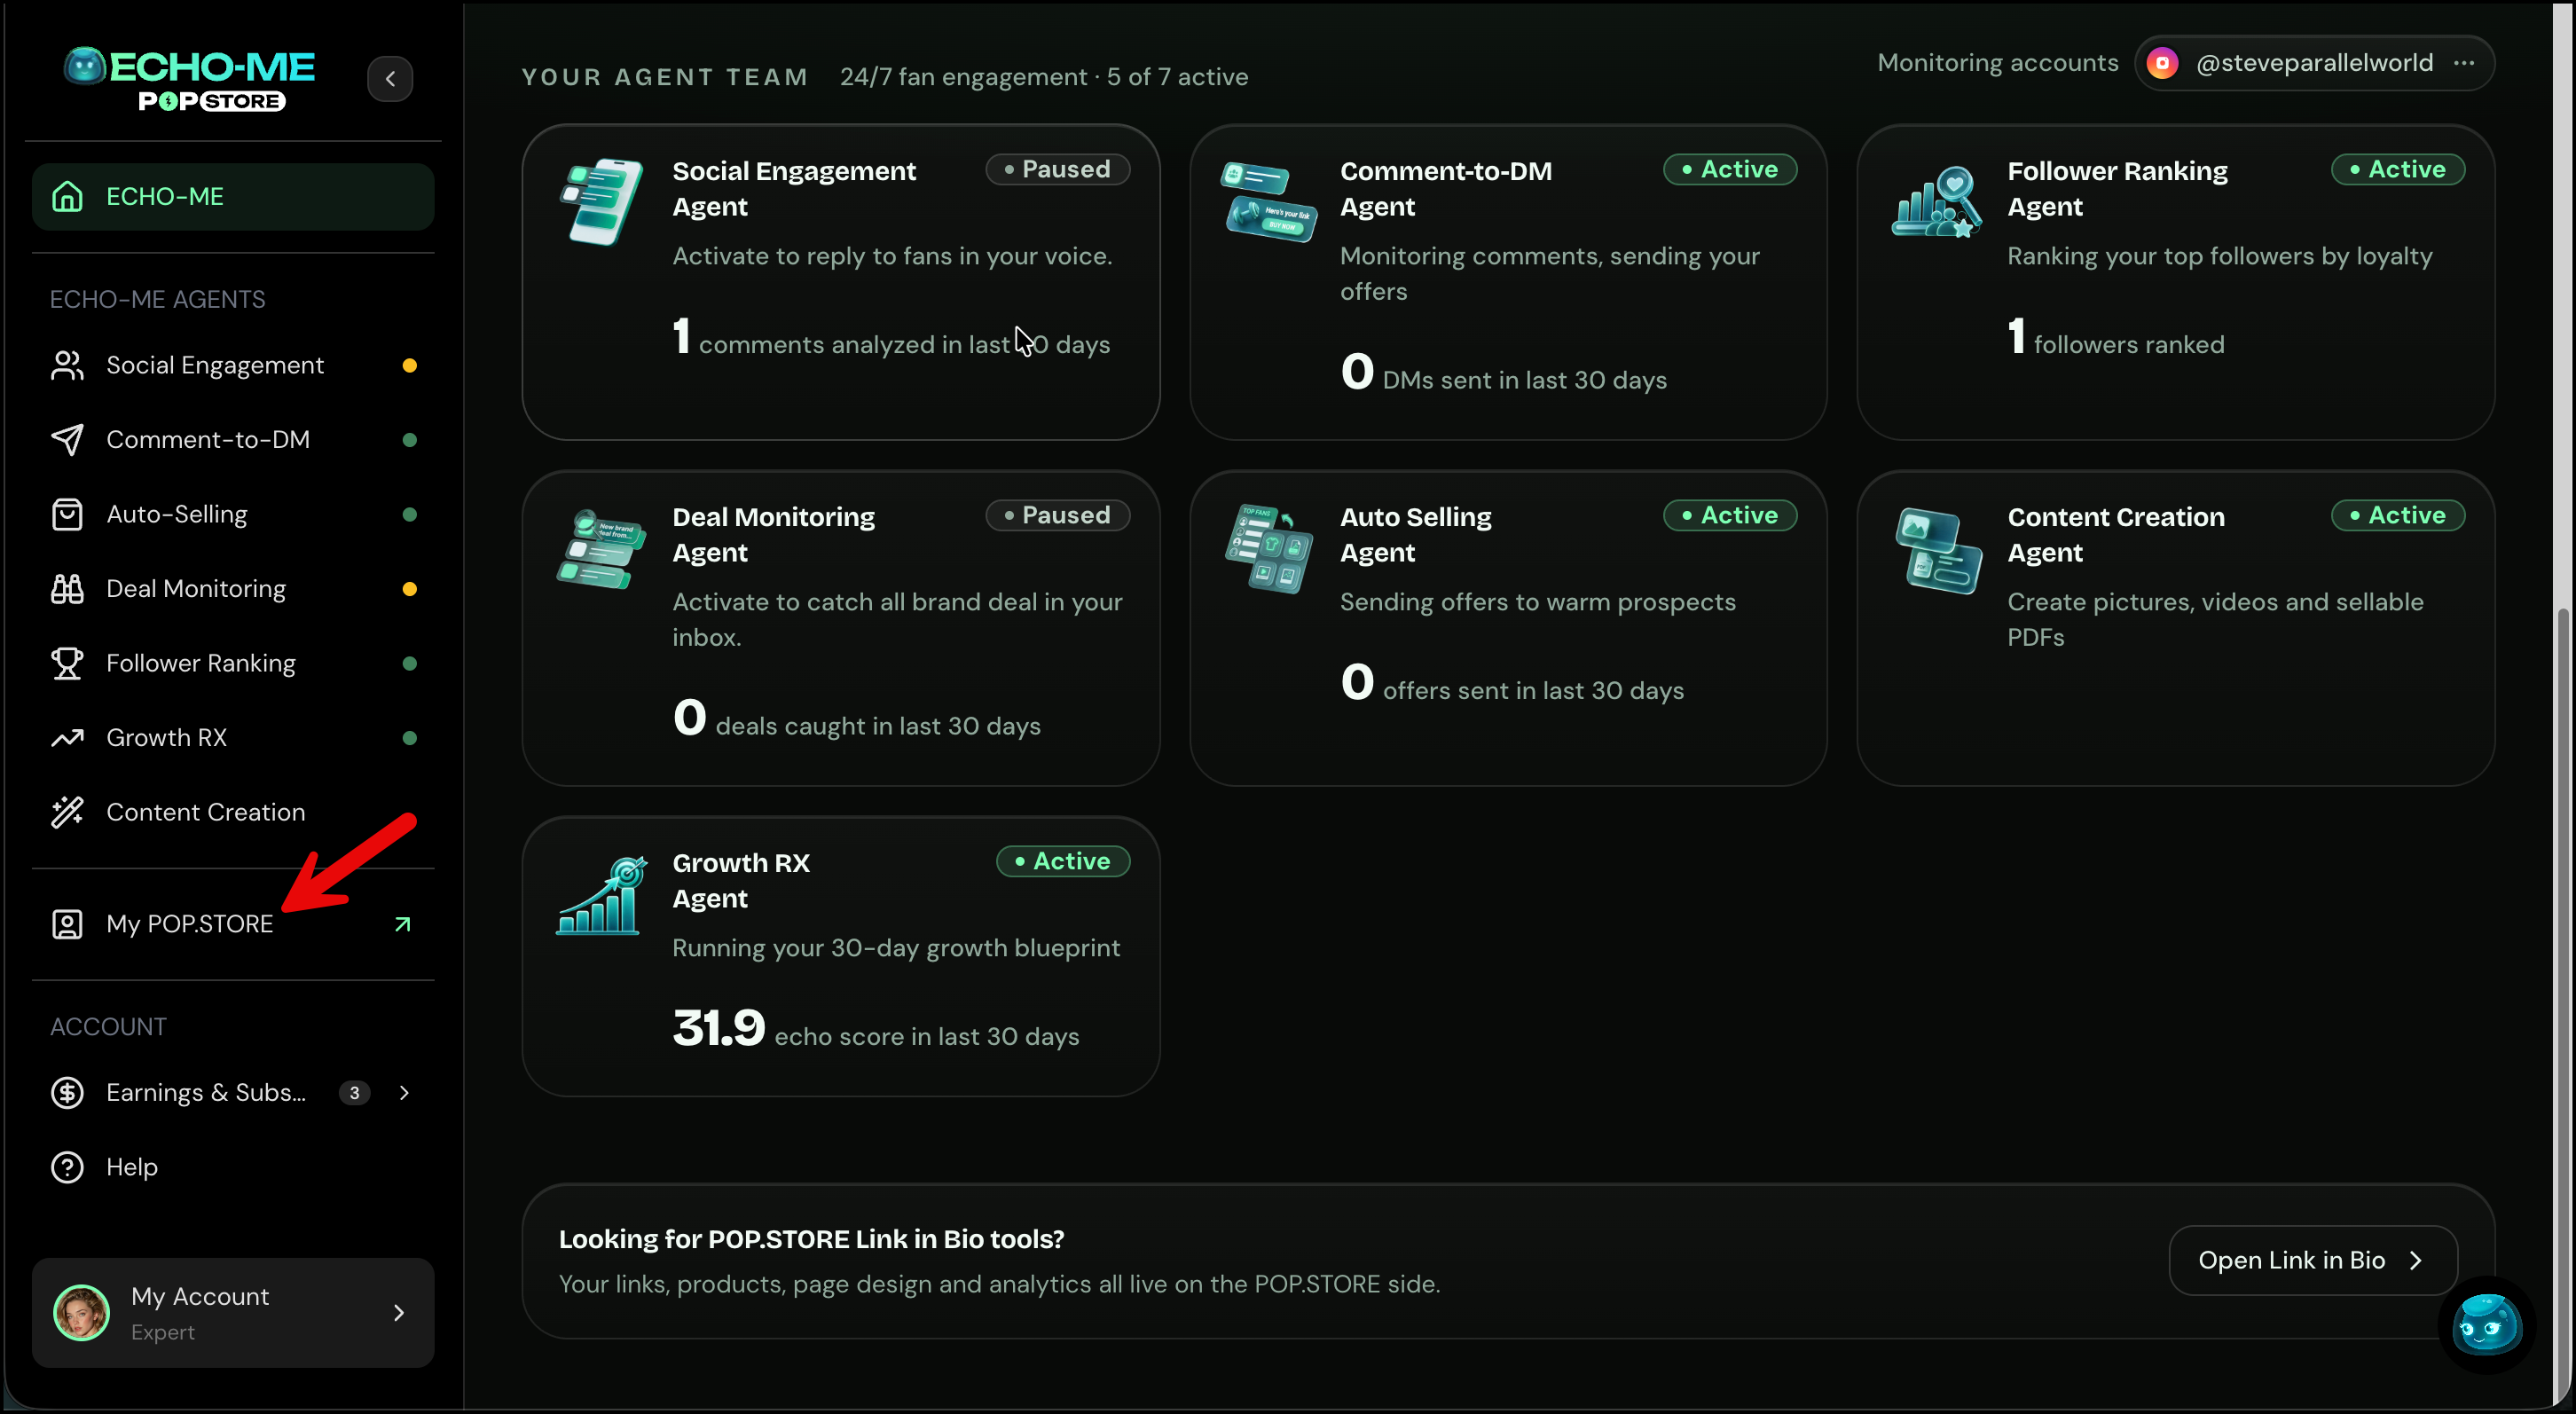The image size is (2576, 1414).
Task: Click the Comment-to-DM Agent card icon
Action: [x=1268, y=201]
